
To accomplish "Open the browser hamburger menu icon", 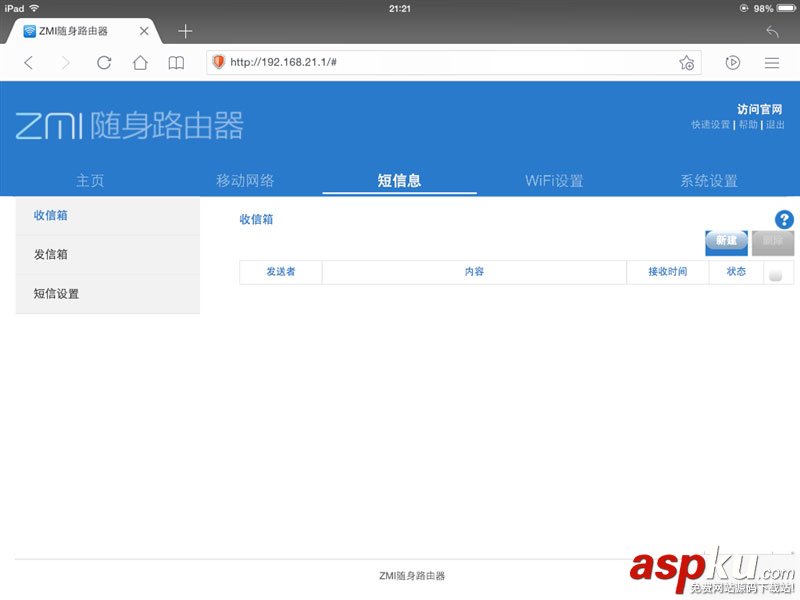I will pos(772,62).
